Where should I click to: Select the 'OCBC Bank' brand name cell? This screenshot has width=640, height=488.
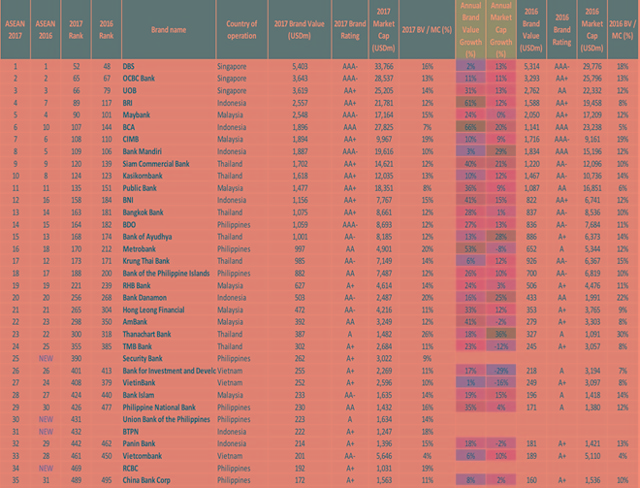tap(139, 78)
